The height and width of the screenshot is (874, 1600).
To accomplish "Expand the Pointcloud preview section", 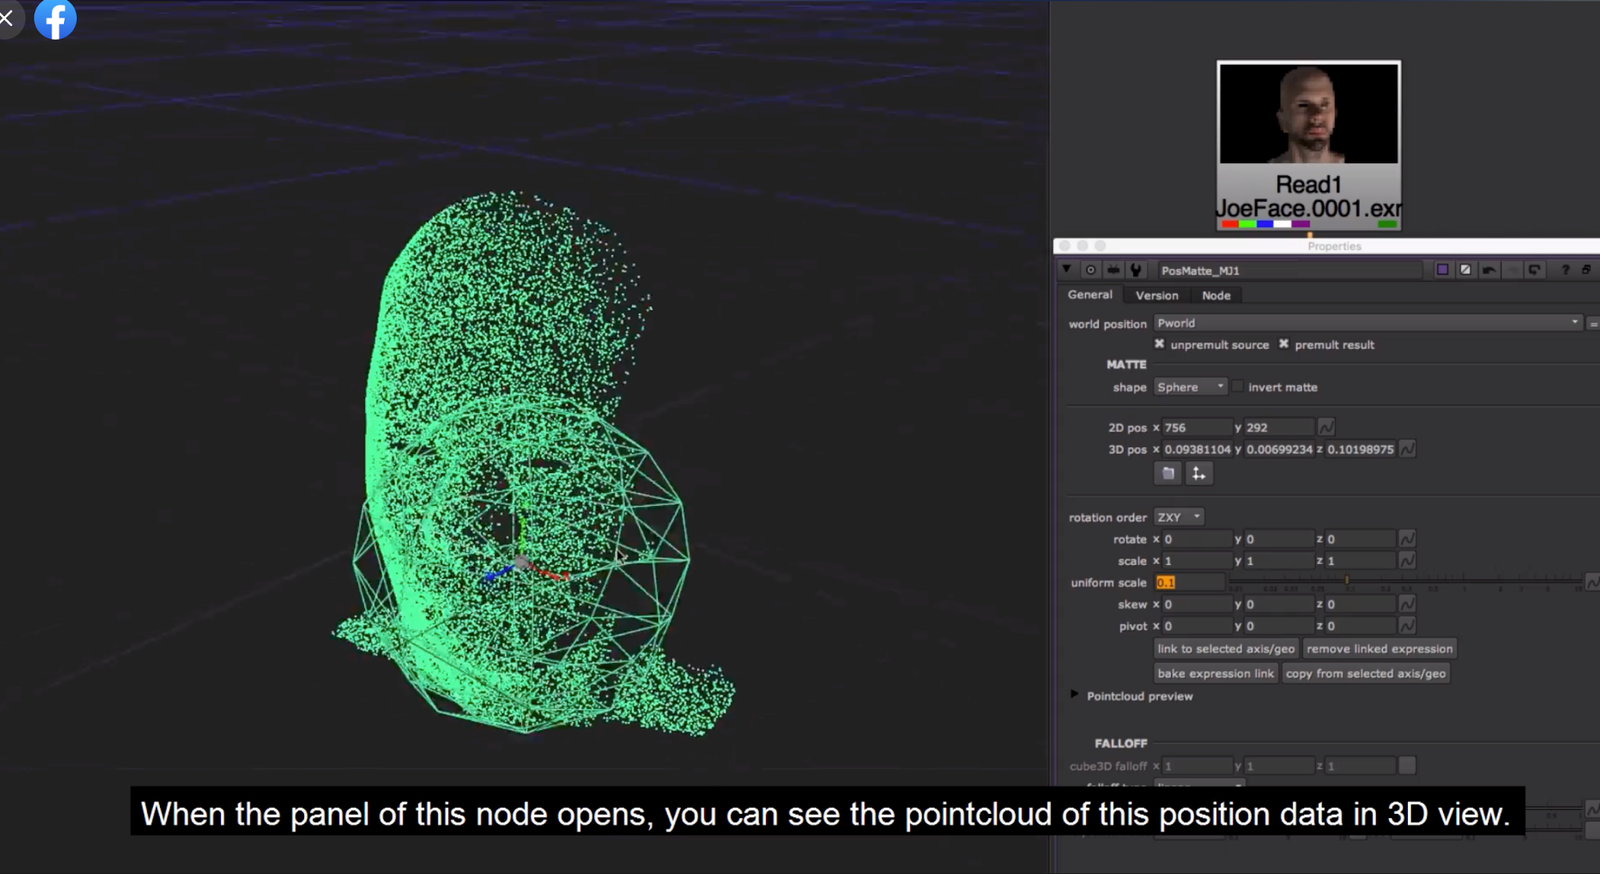I will click(x=1075, y=695).
